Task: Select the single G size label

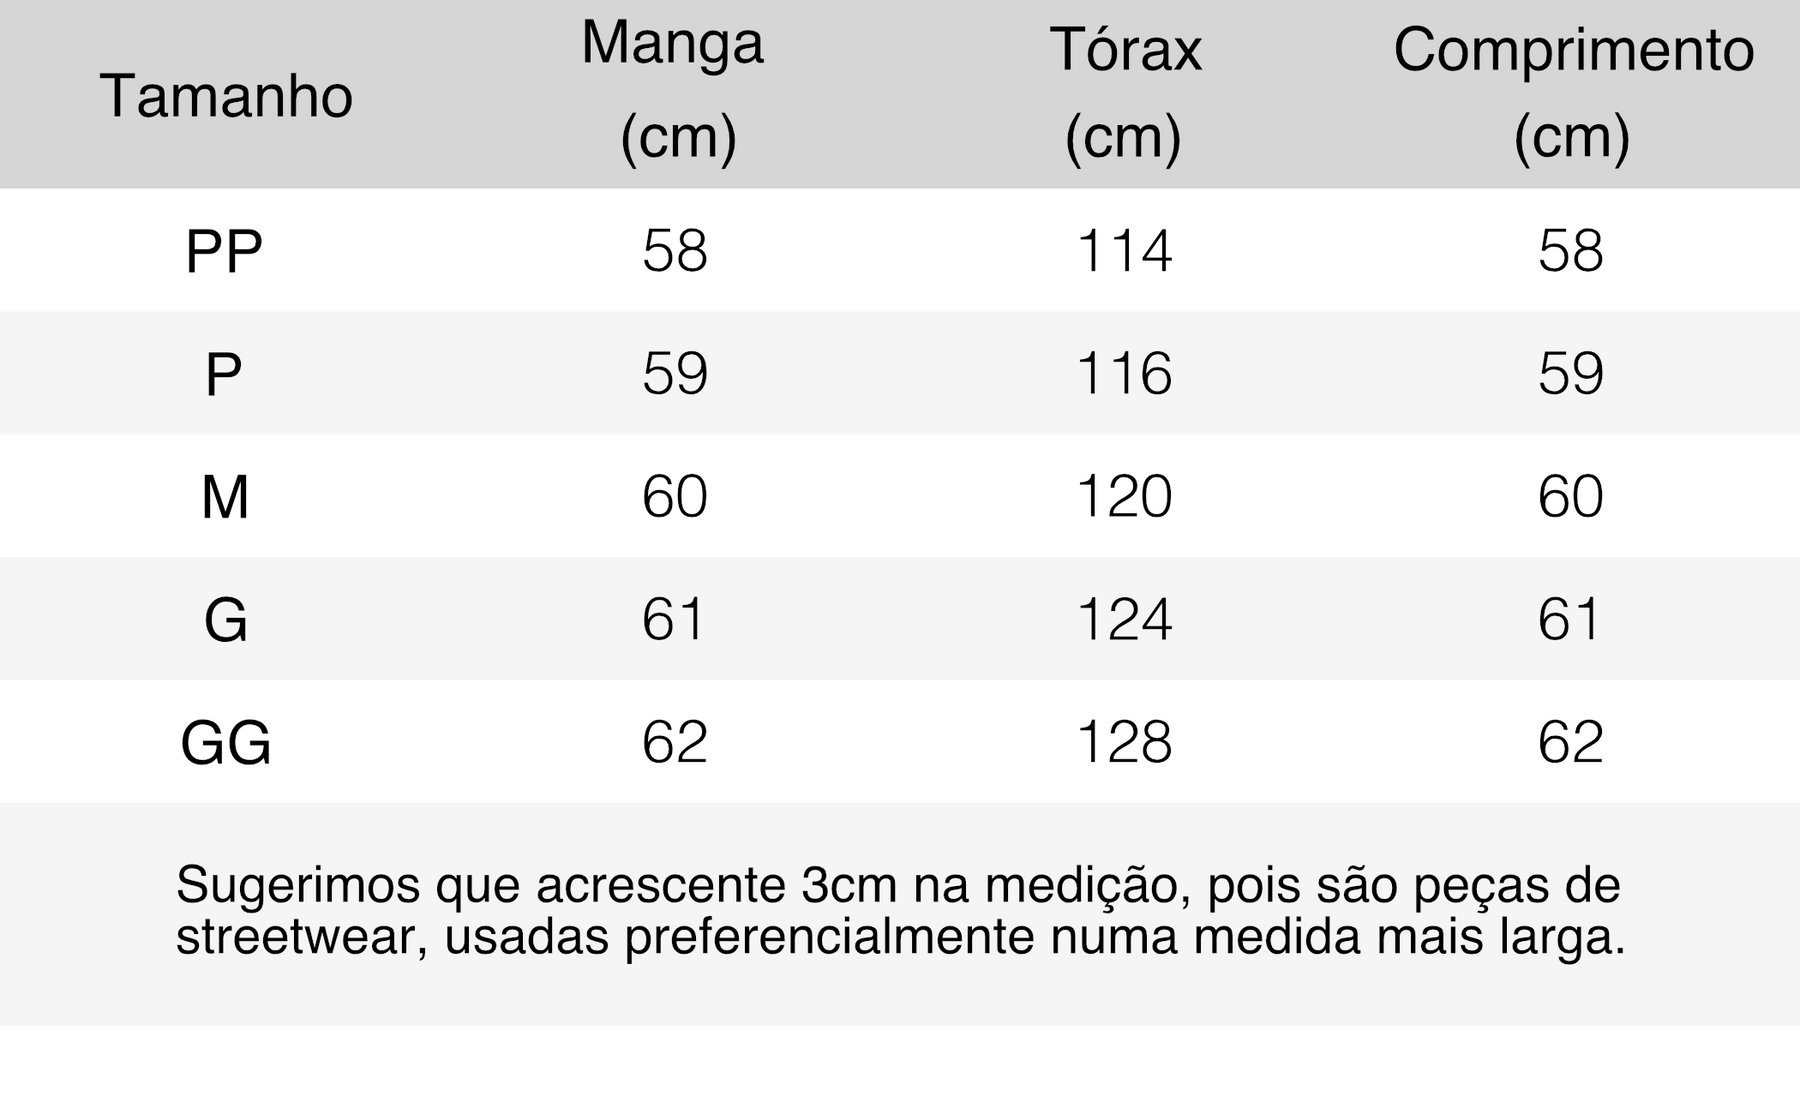Action: point(225,620)
